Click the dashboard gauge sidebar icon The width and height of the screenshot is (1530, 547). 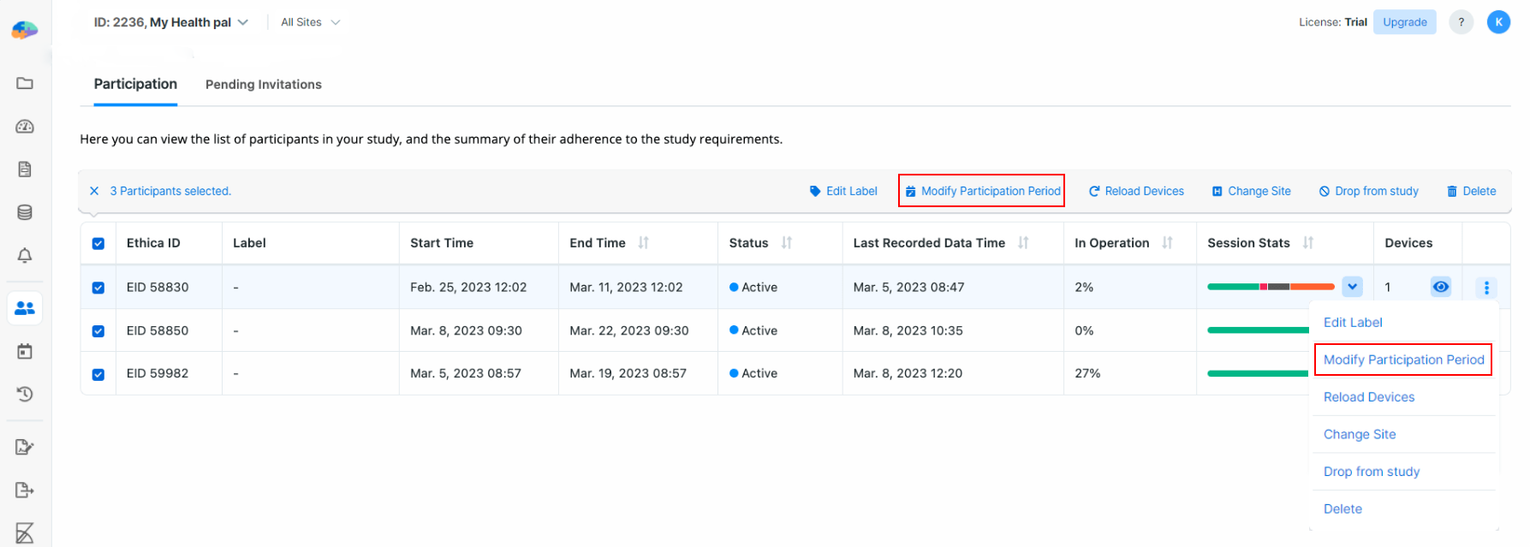(25, 126)
